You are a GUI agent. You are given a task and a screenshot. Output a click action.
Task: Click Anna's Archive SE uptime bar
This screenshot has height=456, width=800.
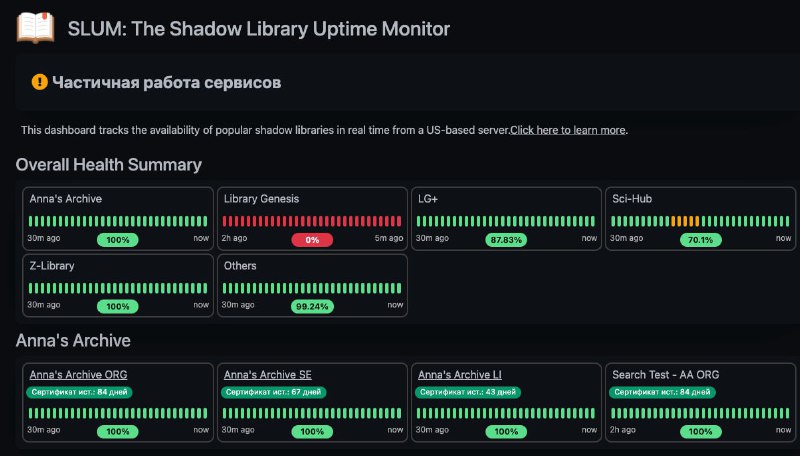(312, 413)
